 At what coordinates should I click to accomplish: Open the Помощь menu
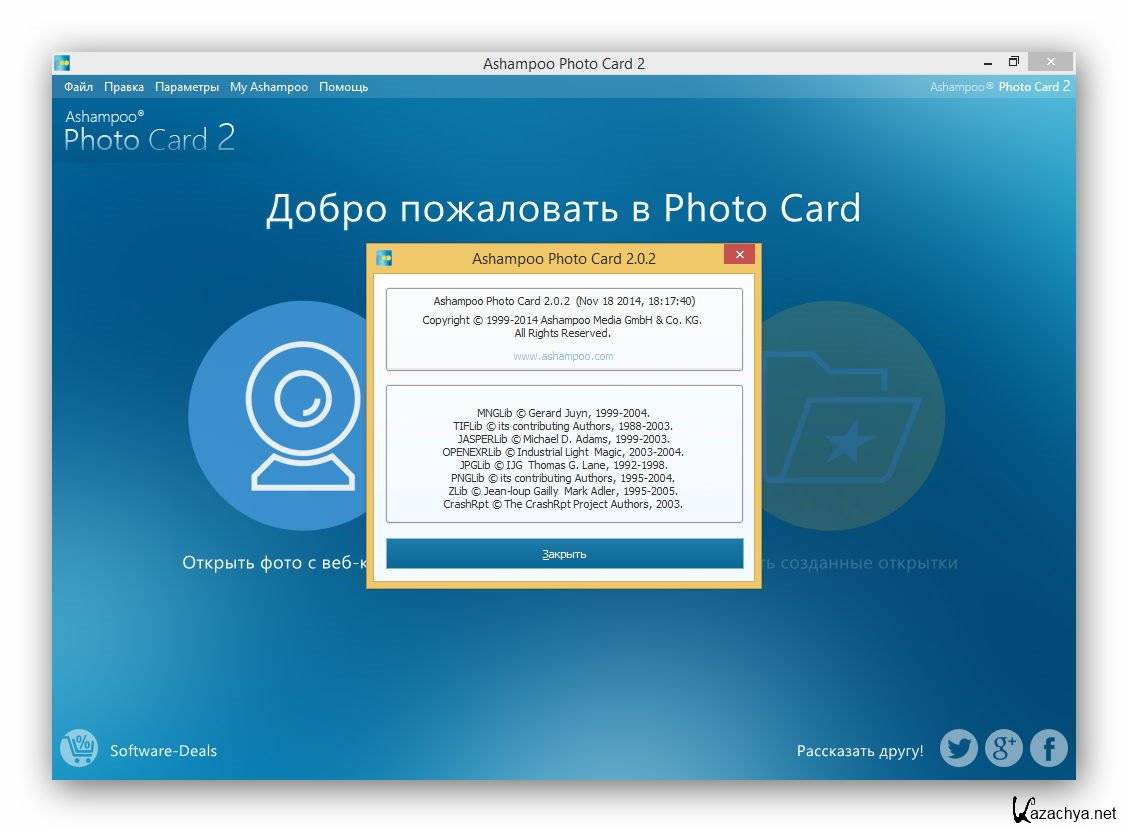(343, 87)
